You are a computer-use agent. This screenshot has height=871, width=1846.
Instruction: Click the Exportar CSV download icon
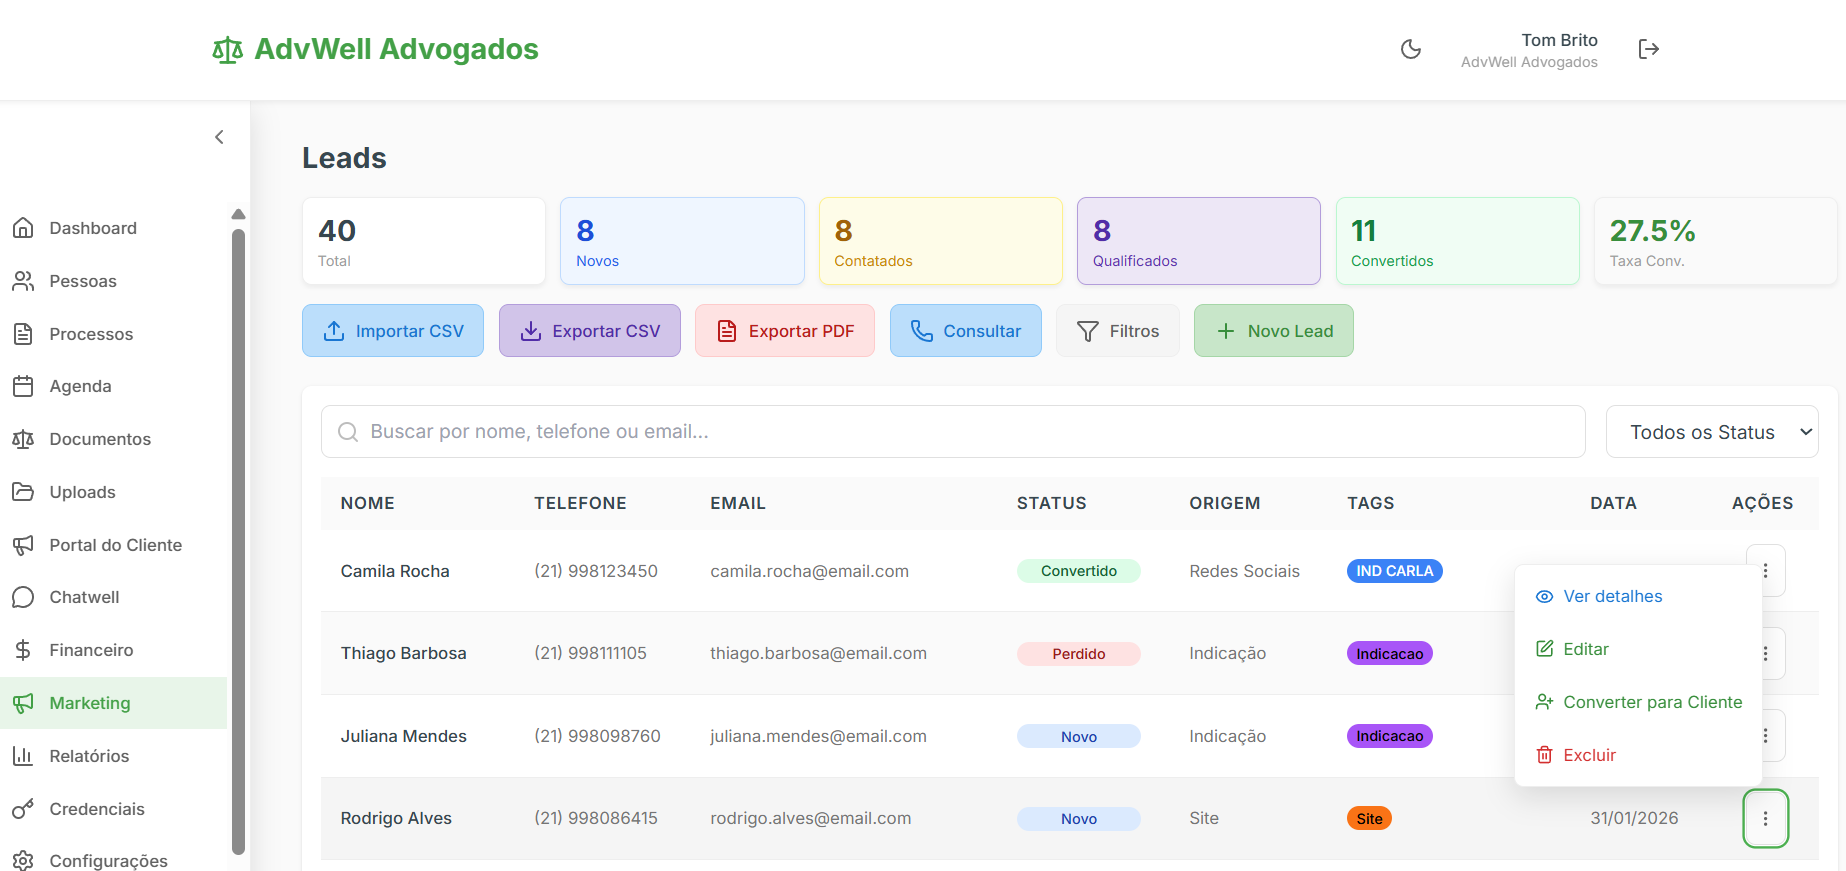(531, 331)
